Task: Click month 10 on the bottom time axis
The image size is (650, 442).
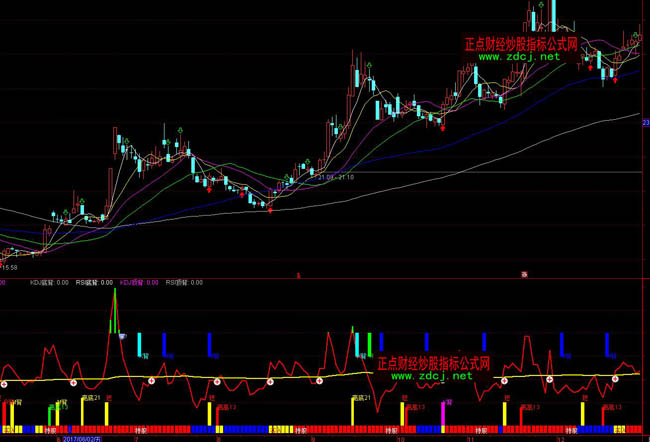Action: [x=401, y=438]
